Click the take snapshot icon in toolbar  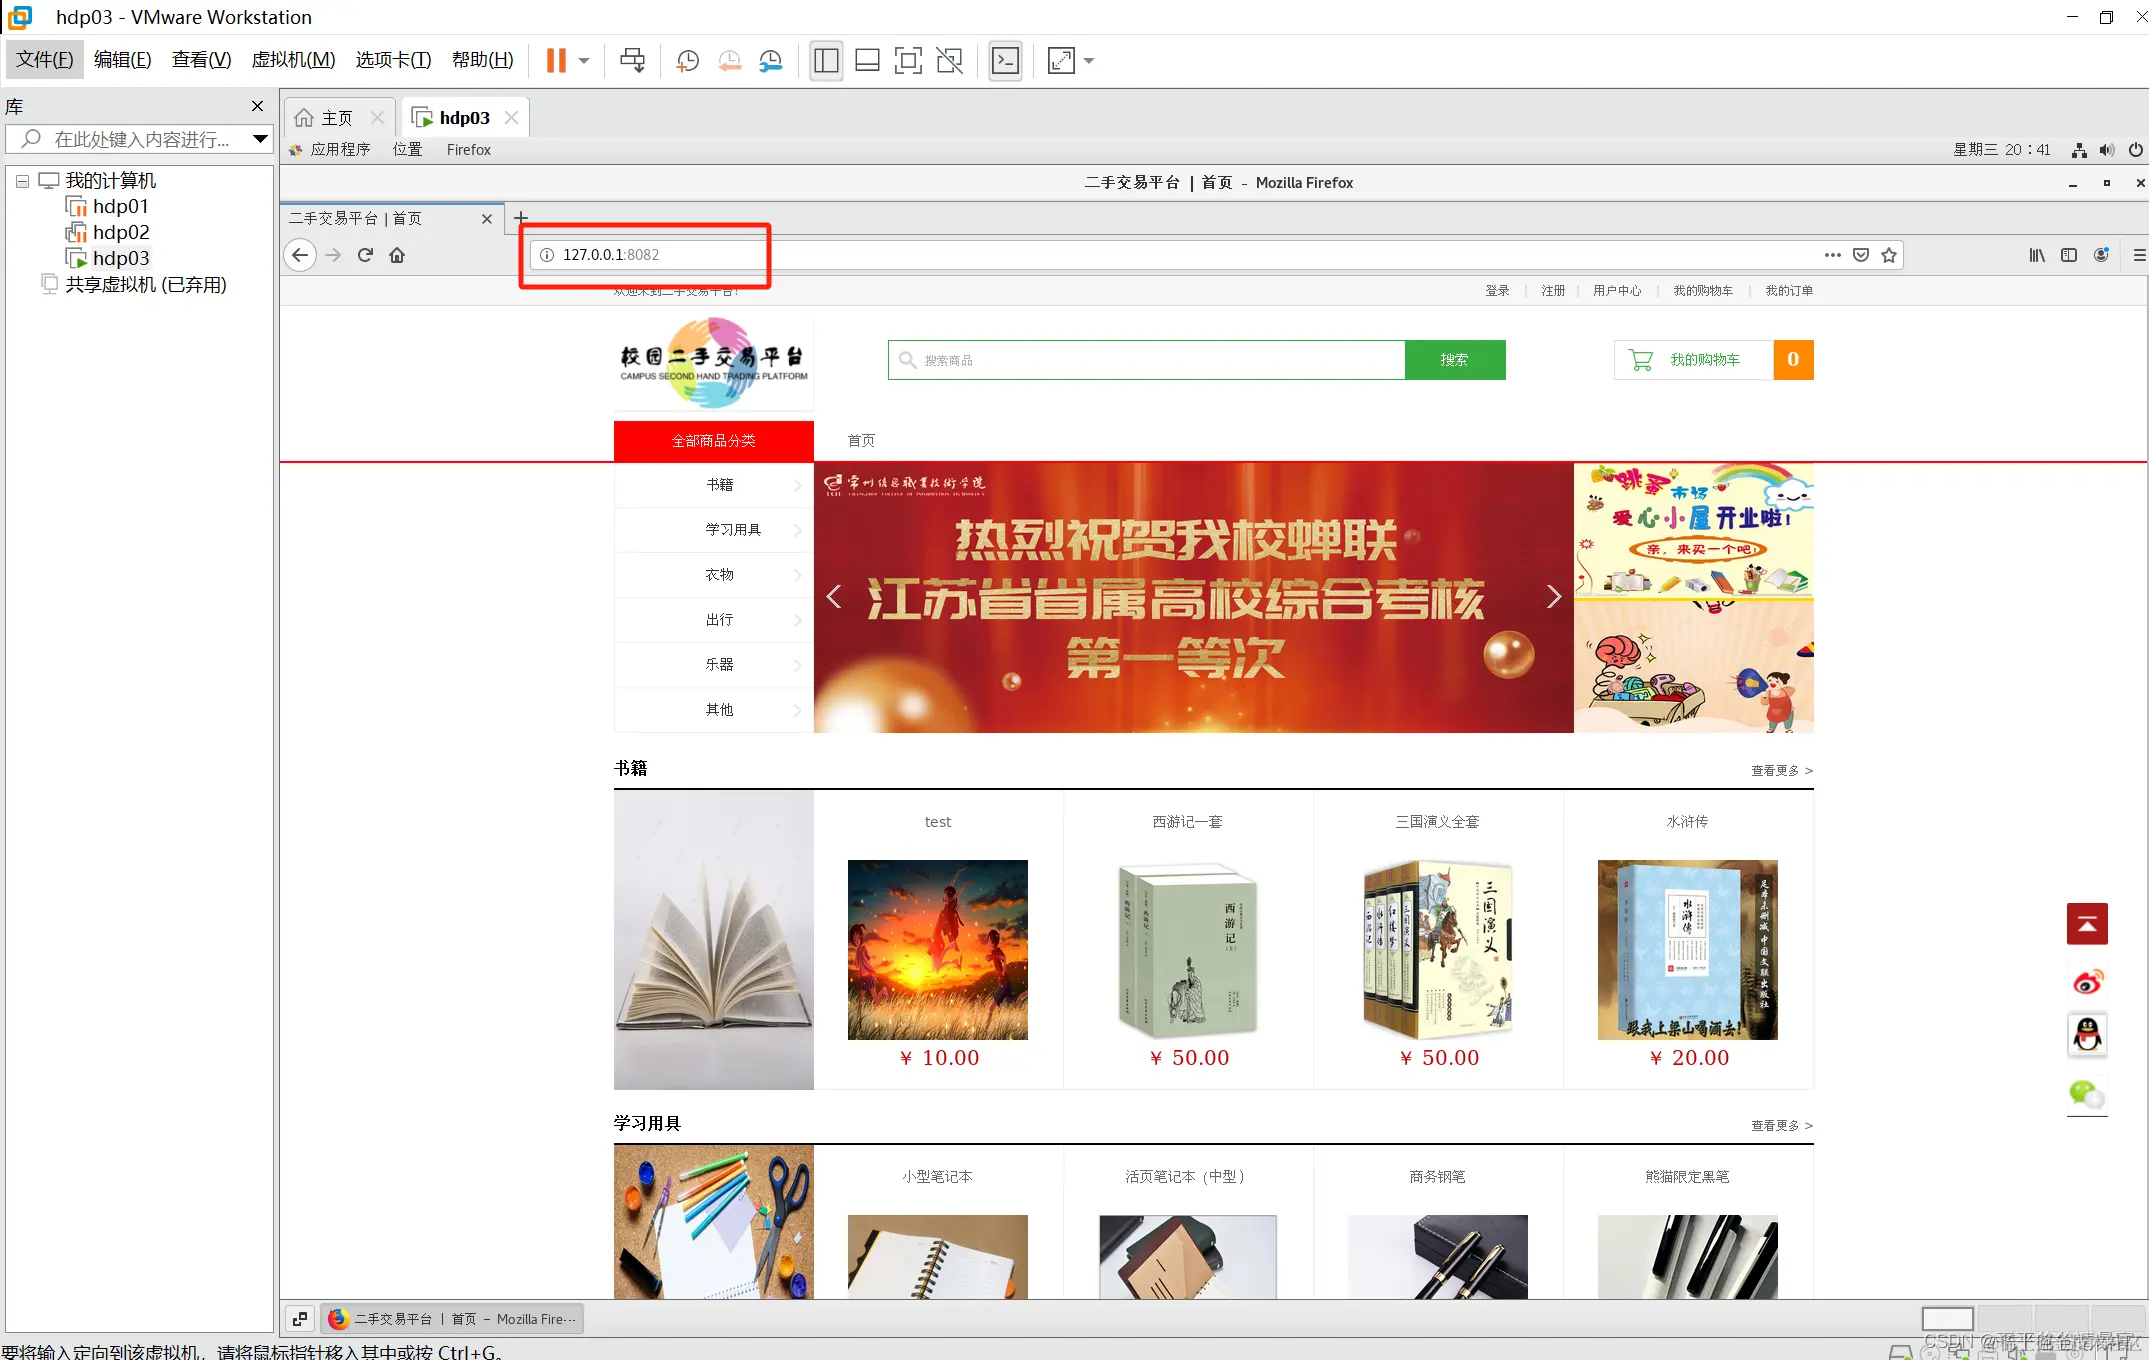pyautogui.click(x=687, y=61)
